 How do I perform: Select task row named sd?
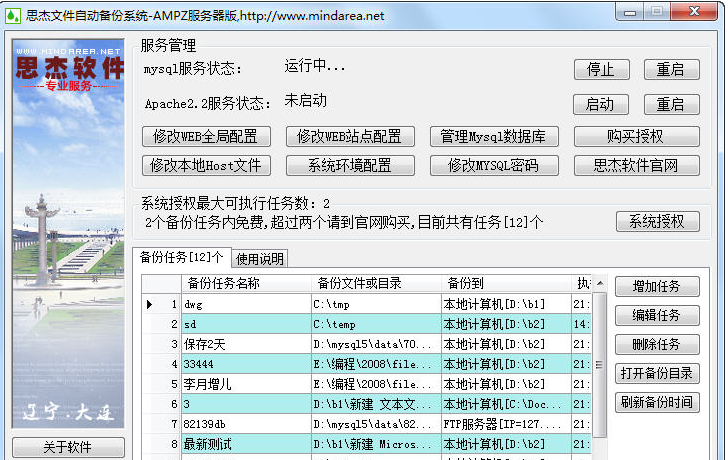click(x=246, y=324)
